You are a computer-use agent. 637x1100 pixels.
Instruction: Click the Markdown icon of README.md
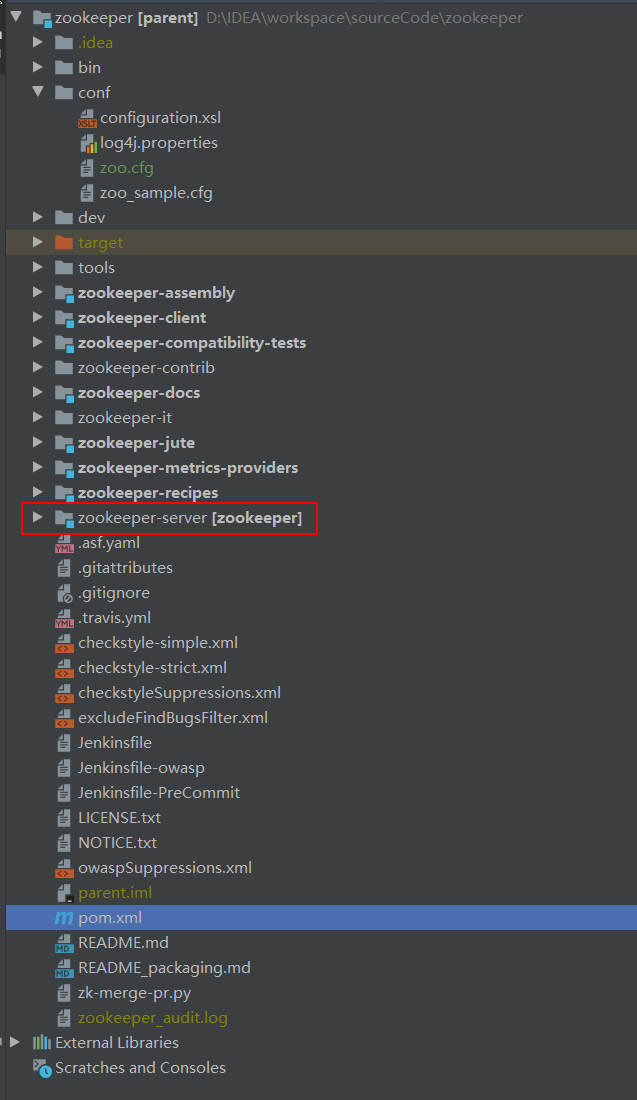tap(64, 943)
